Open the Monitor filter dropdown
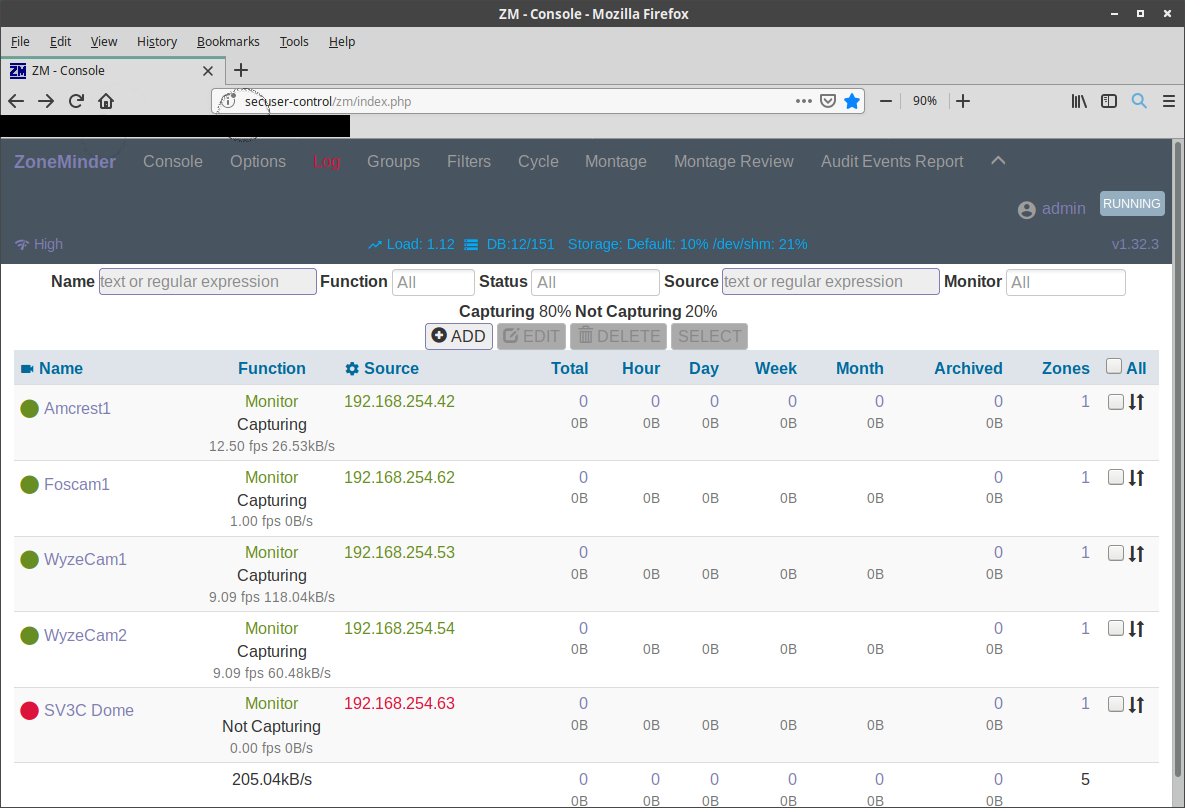The height and width of the screenshot is (808, 1185). pyautogui.click(x=1066, y=282)
